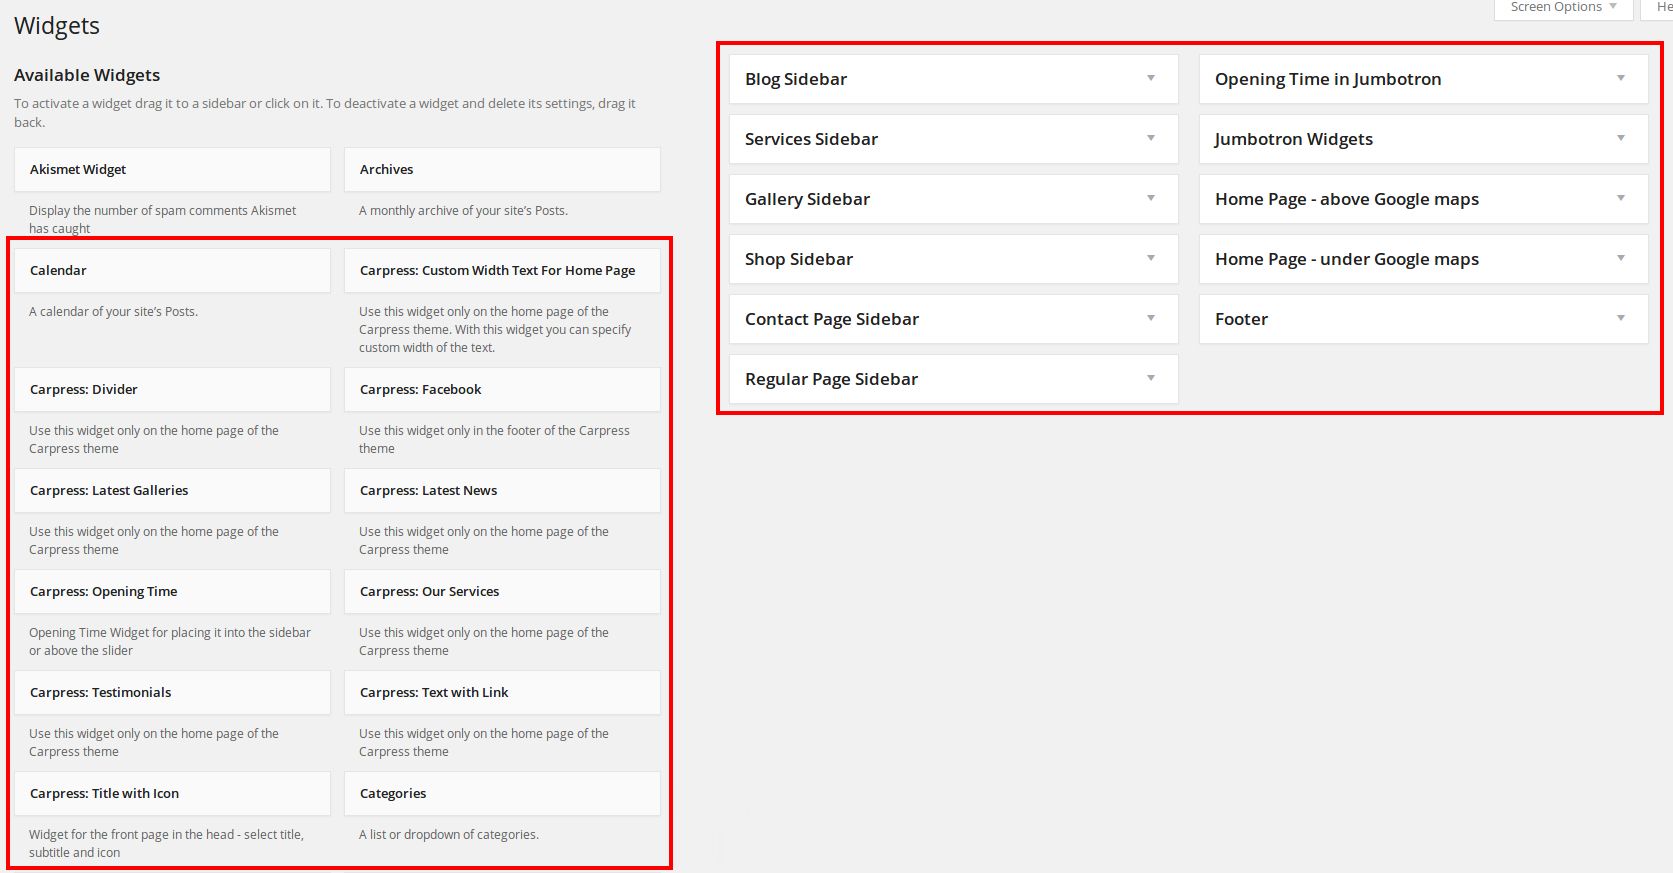The image size is (1673, 873).
Task: Select the Archives widget
Action: coord(502,170)
